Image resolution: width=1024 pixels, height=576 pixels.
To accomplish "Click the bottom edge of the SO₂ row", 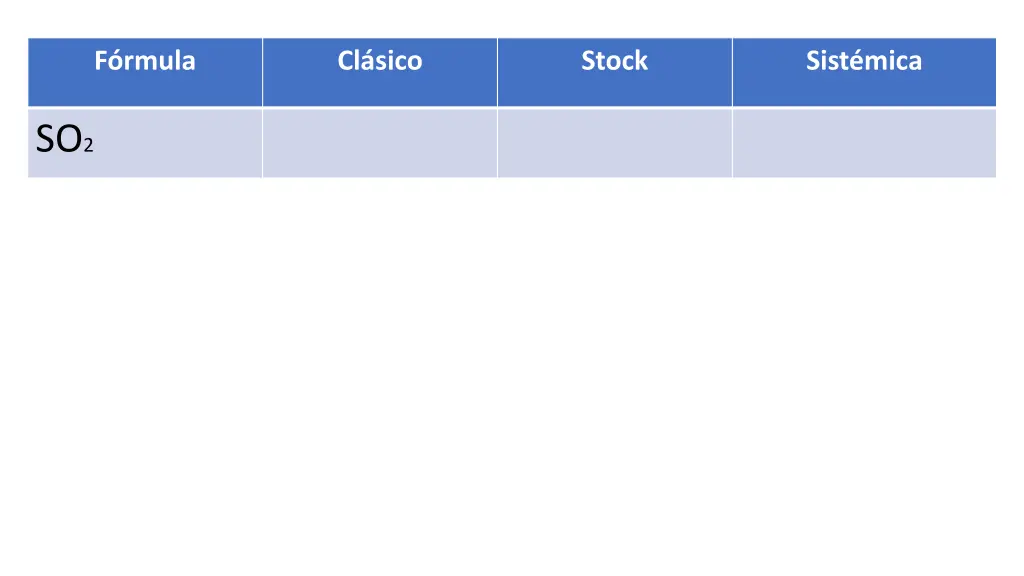I will [512, 177].
